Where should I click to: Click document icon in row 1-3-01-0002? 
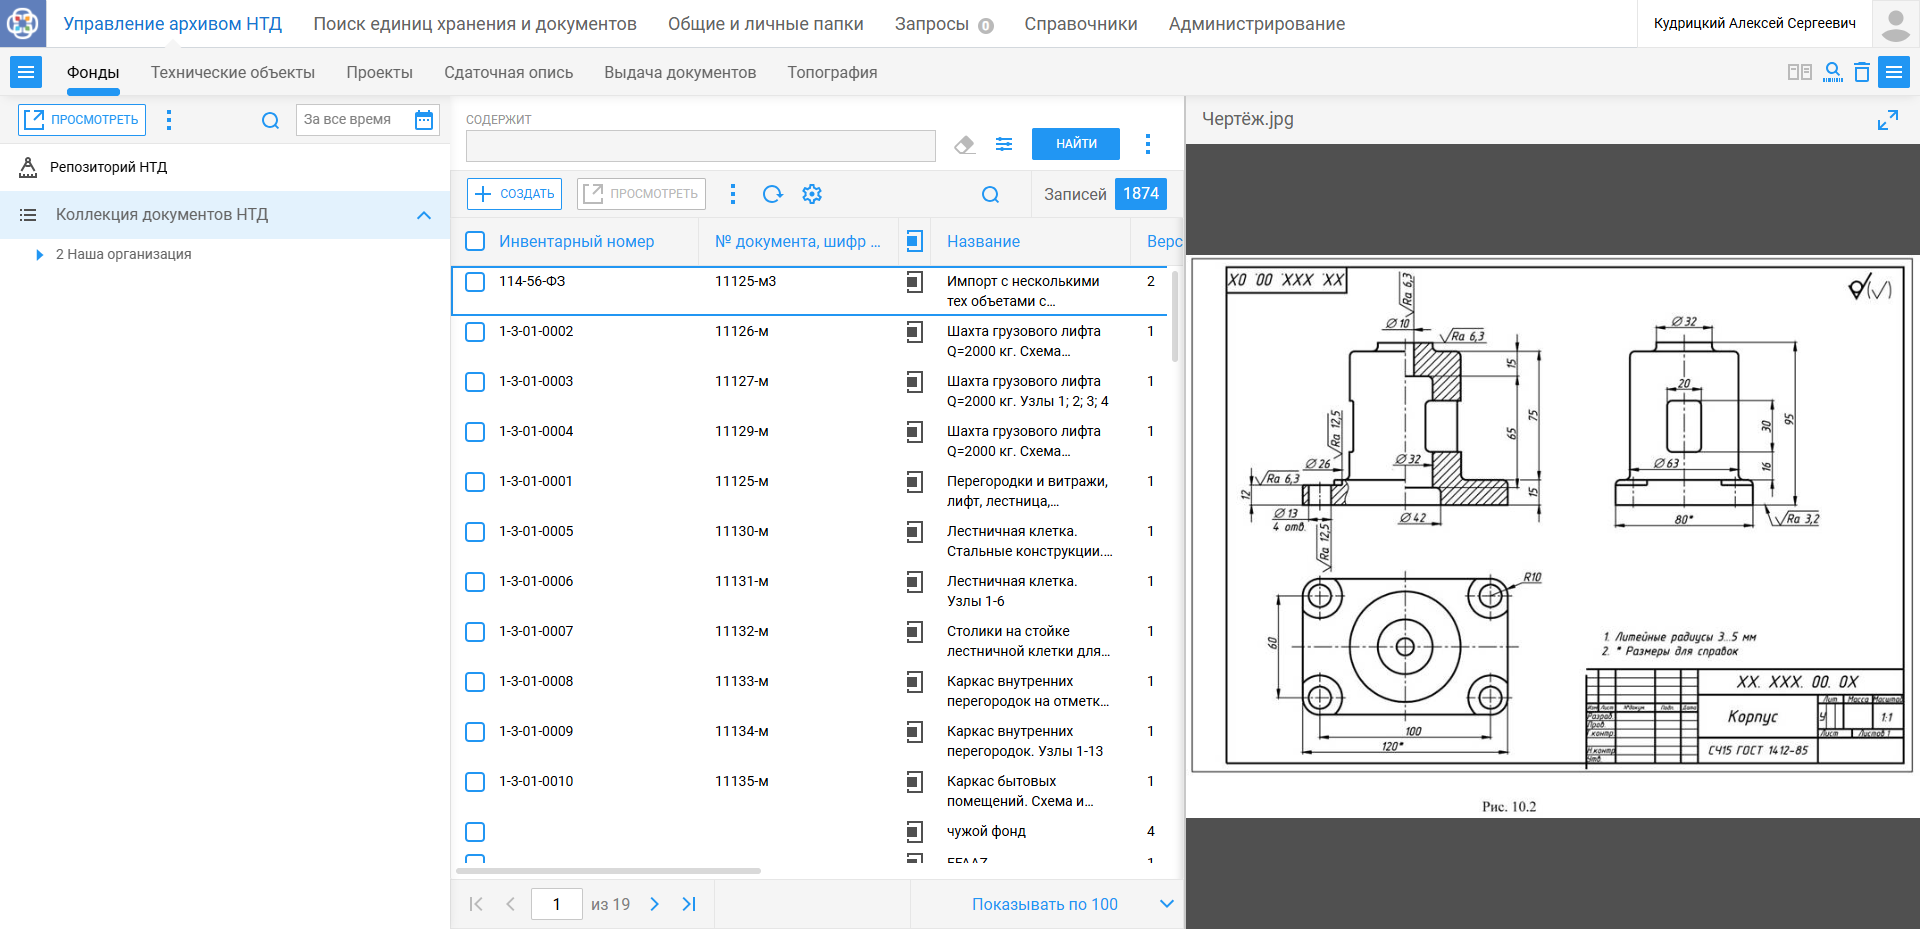pyautogui.click(x=914, y=332)
